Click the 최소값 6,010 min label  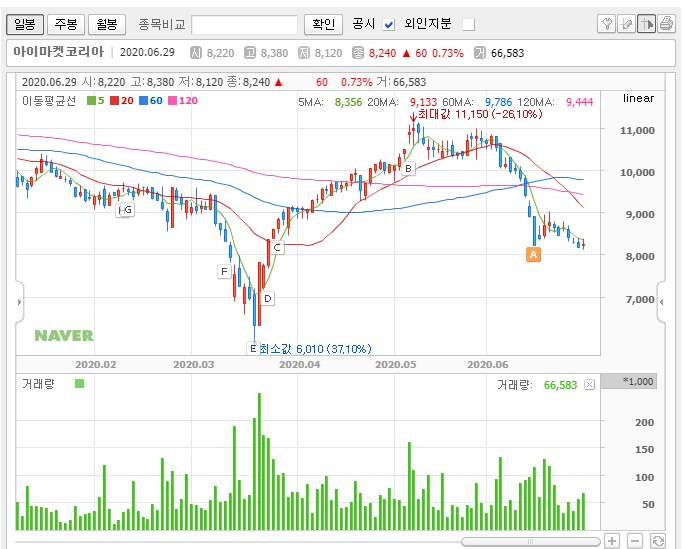(x=316, y=349)
